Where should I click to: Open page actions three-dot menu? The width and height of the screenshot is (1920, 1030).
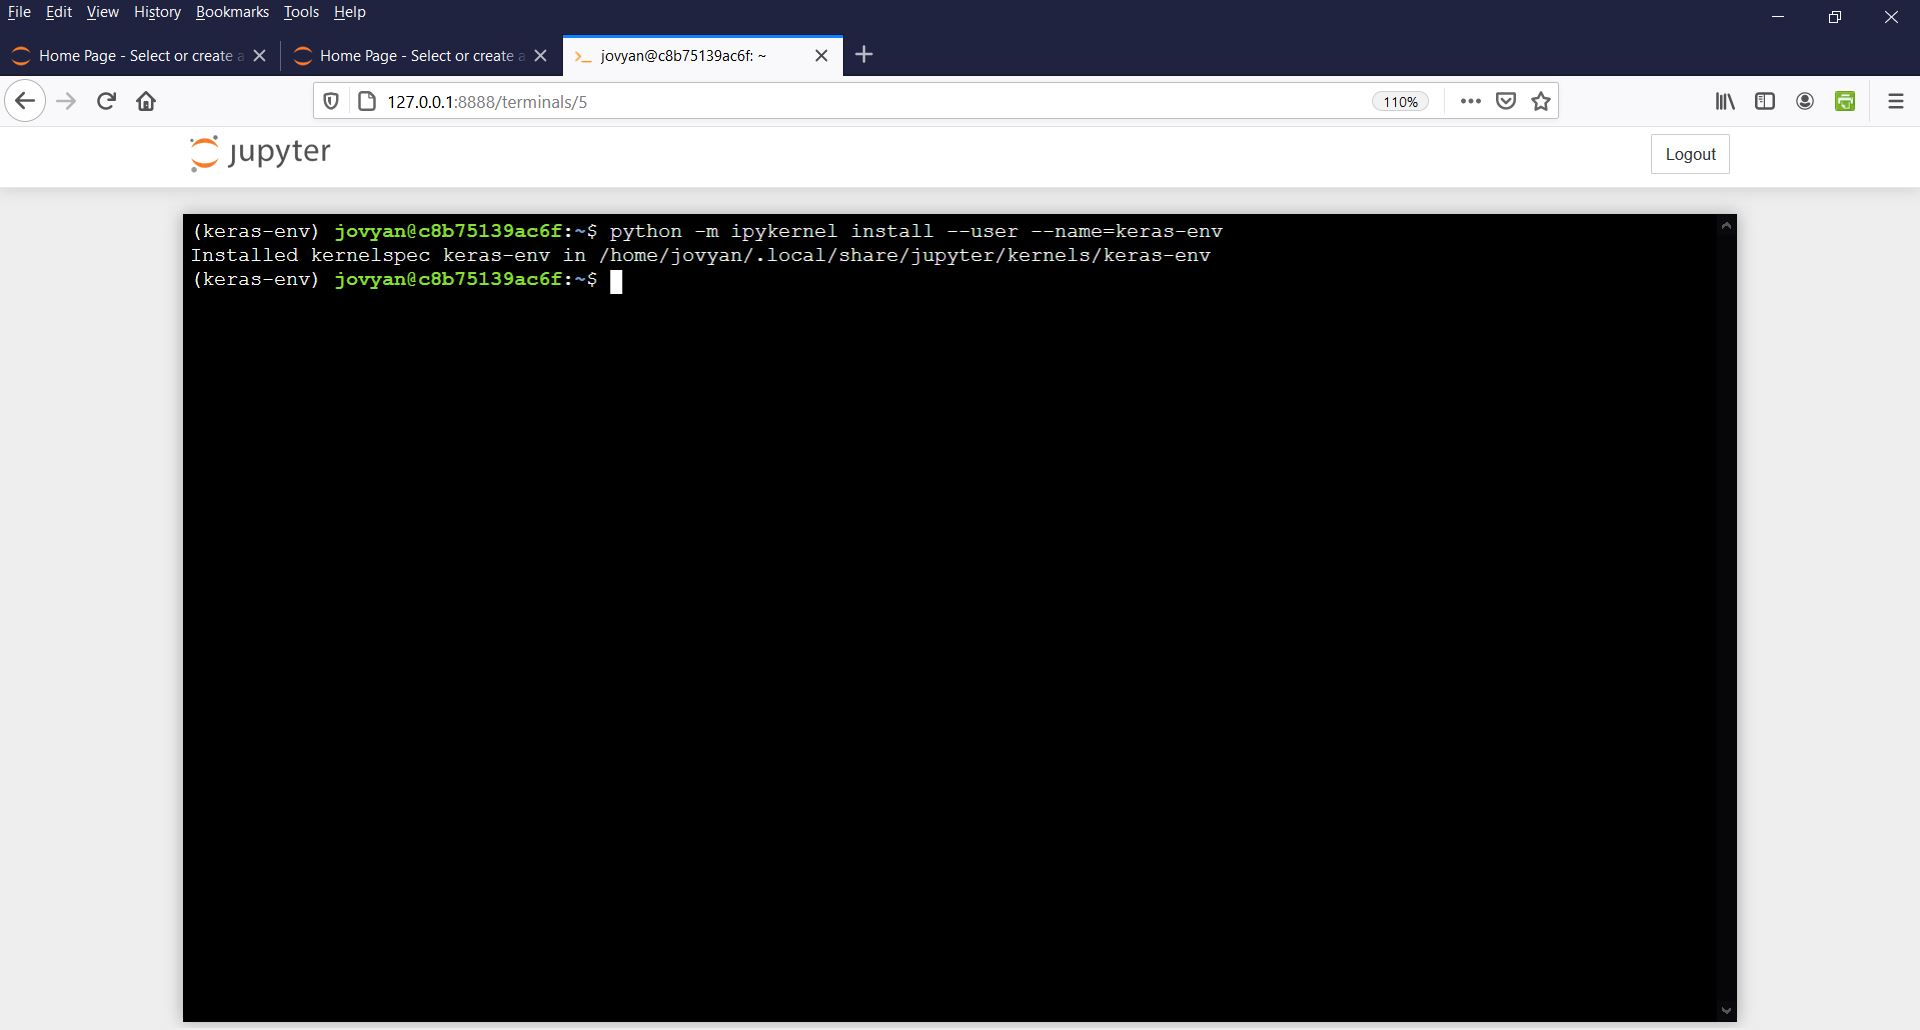tap(1470, 101)
